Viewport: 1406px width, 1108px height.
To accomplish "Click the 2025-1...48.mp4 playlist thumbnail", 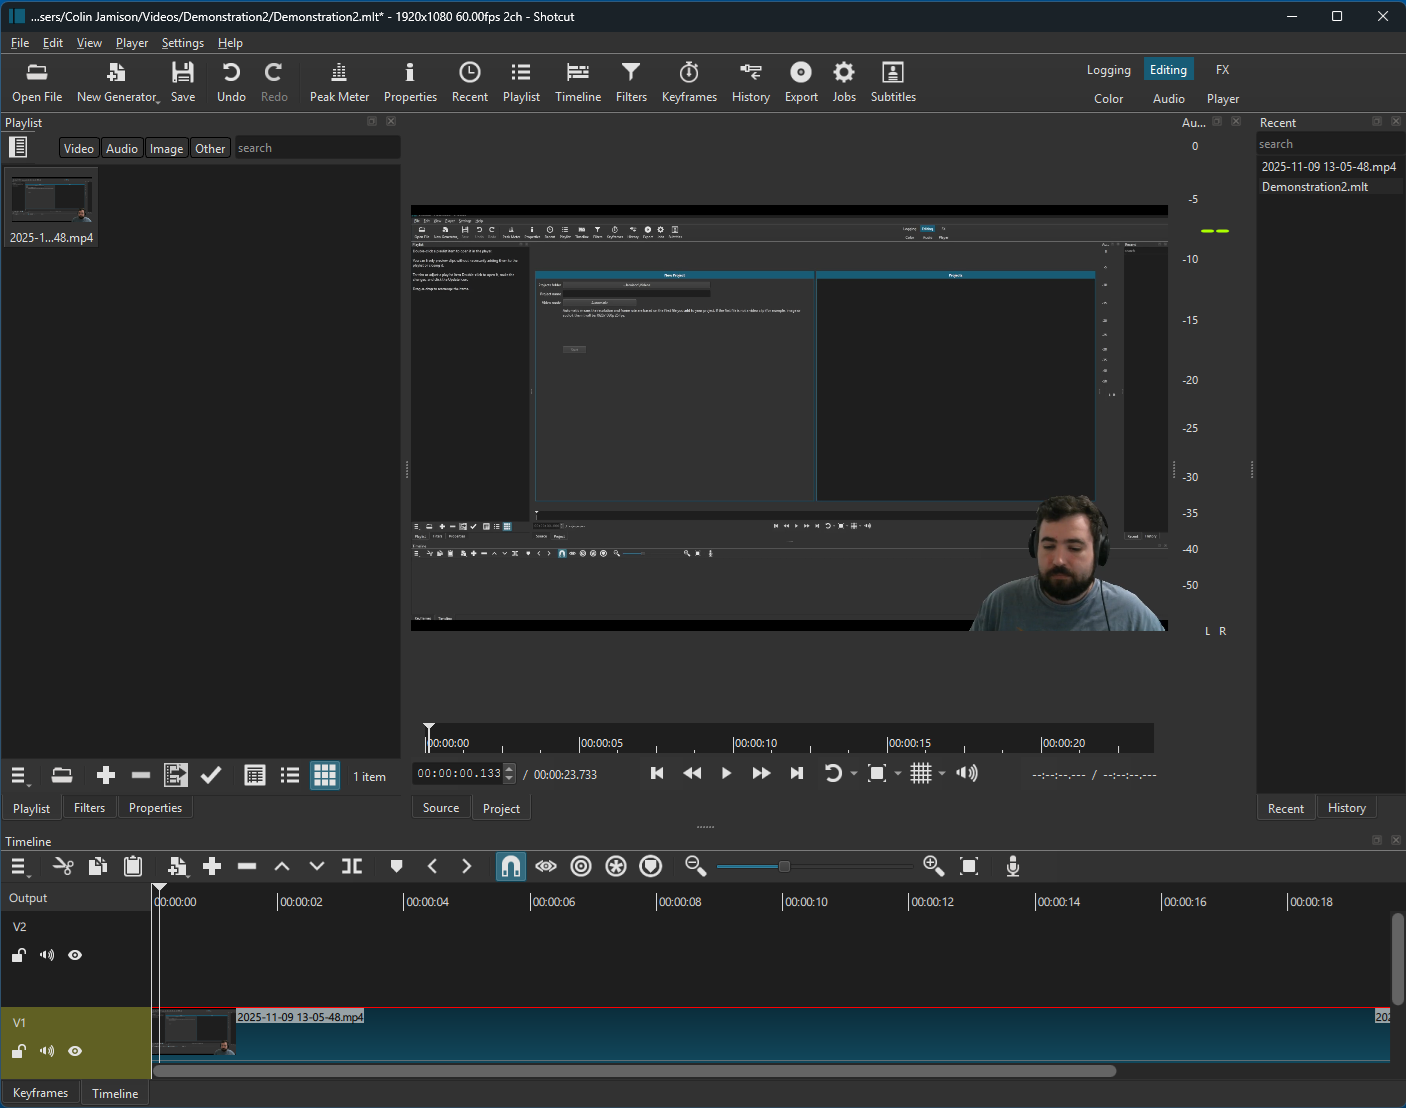I will (51, 198).
